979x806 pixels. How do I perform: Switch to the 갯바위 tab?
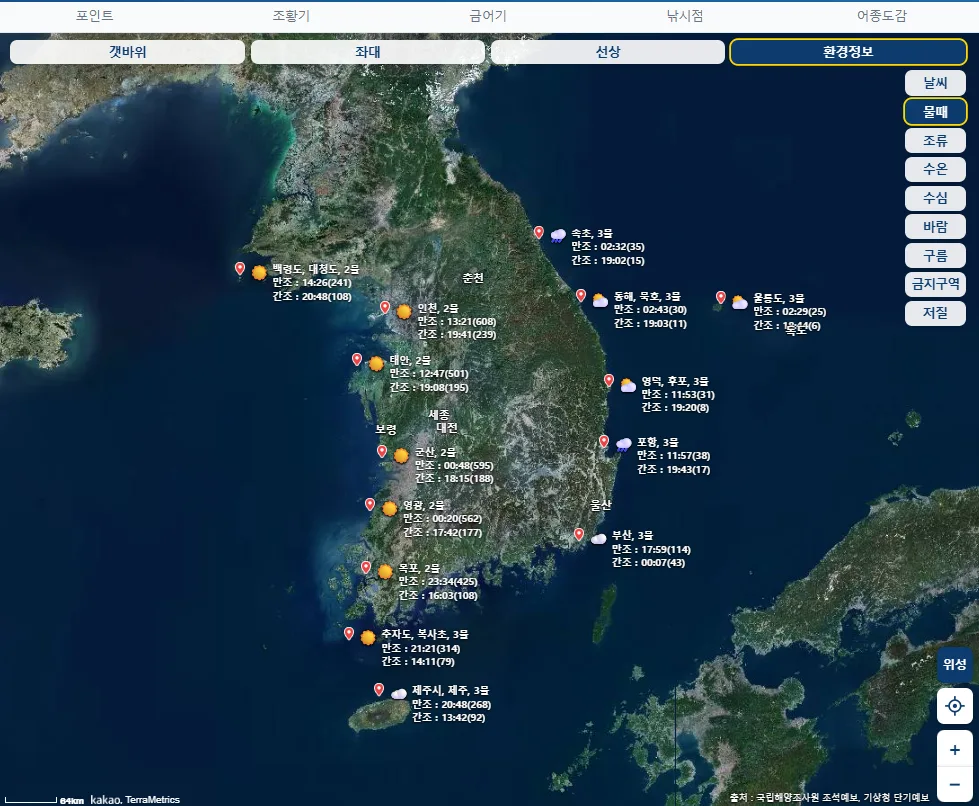click(x=127, y=52)
